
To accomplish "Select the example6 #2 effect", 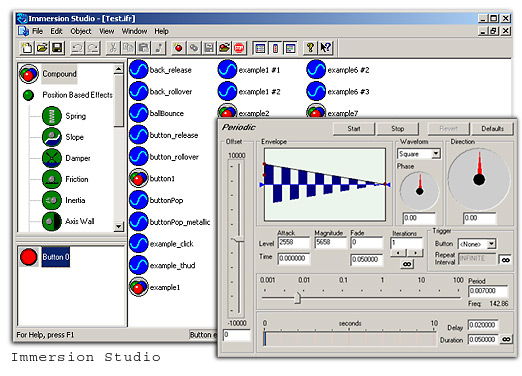I will (348, 70).
